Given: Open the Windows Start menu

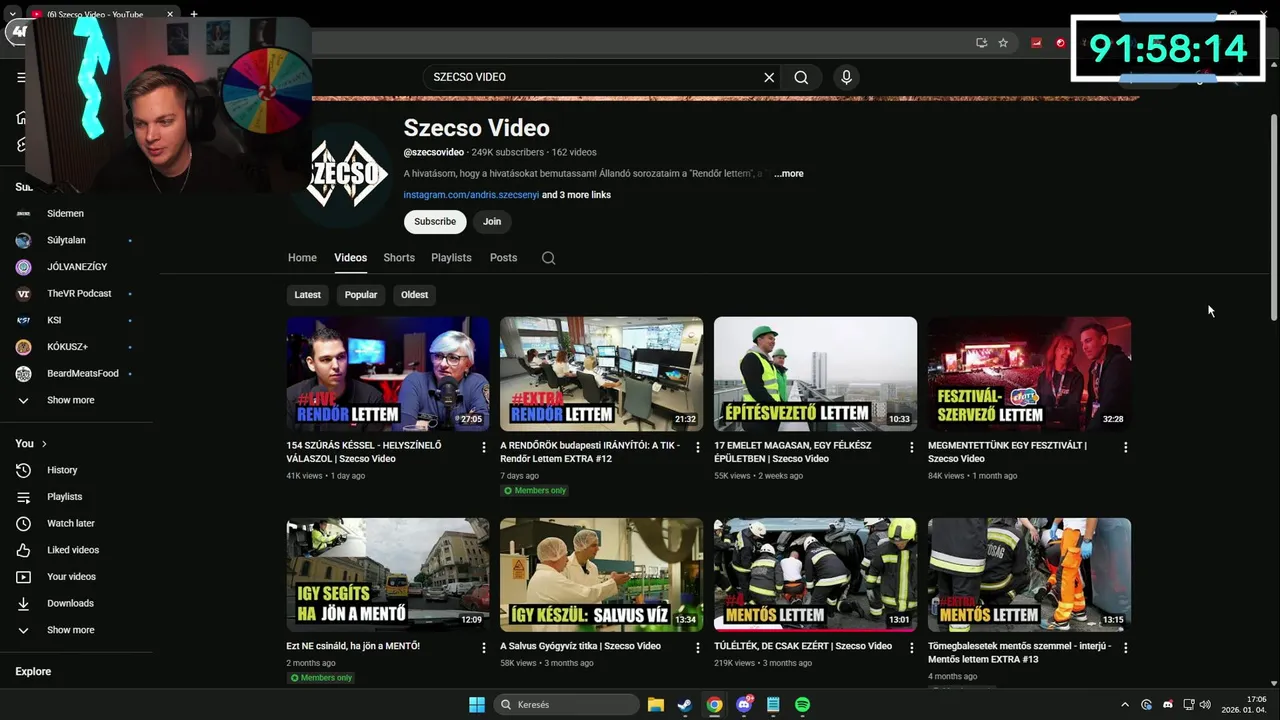Looking at the screenshot, I should [x=477, y=705].
